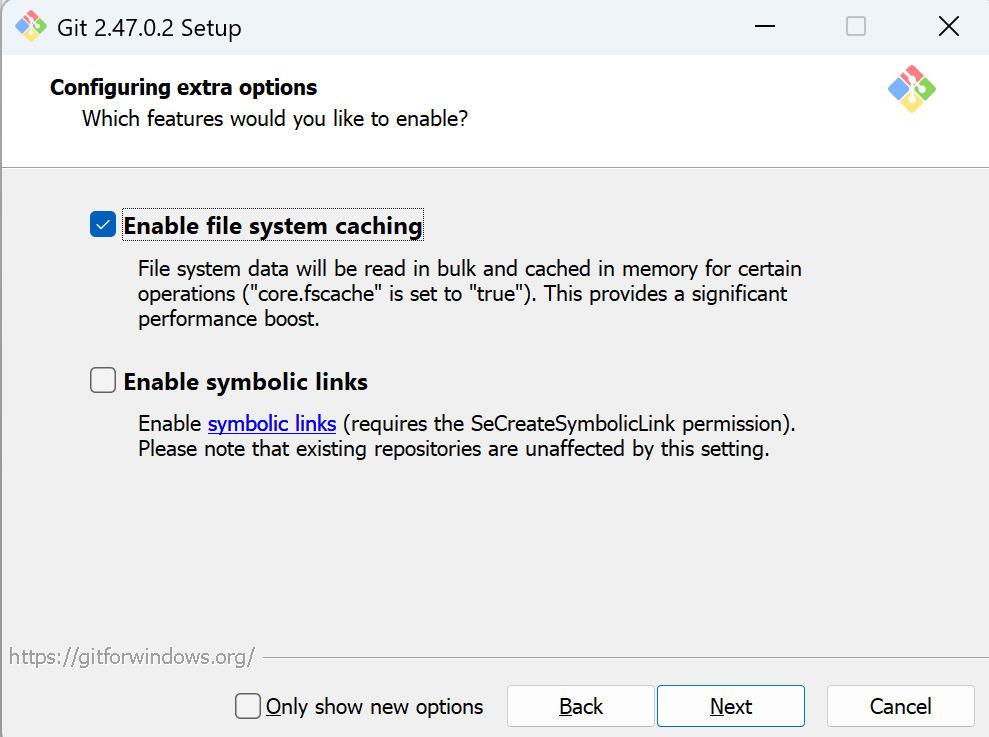The height and width of the screenshot is (737, 989).
Task: Tick the Enable symbolic links checkbox
Action: 103,381
